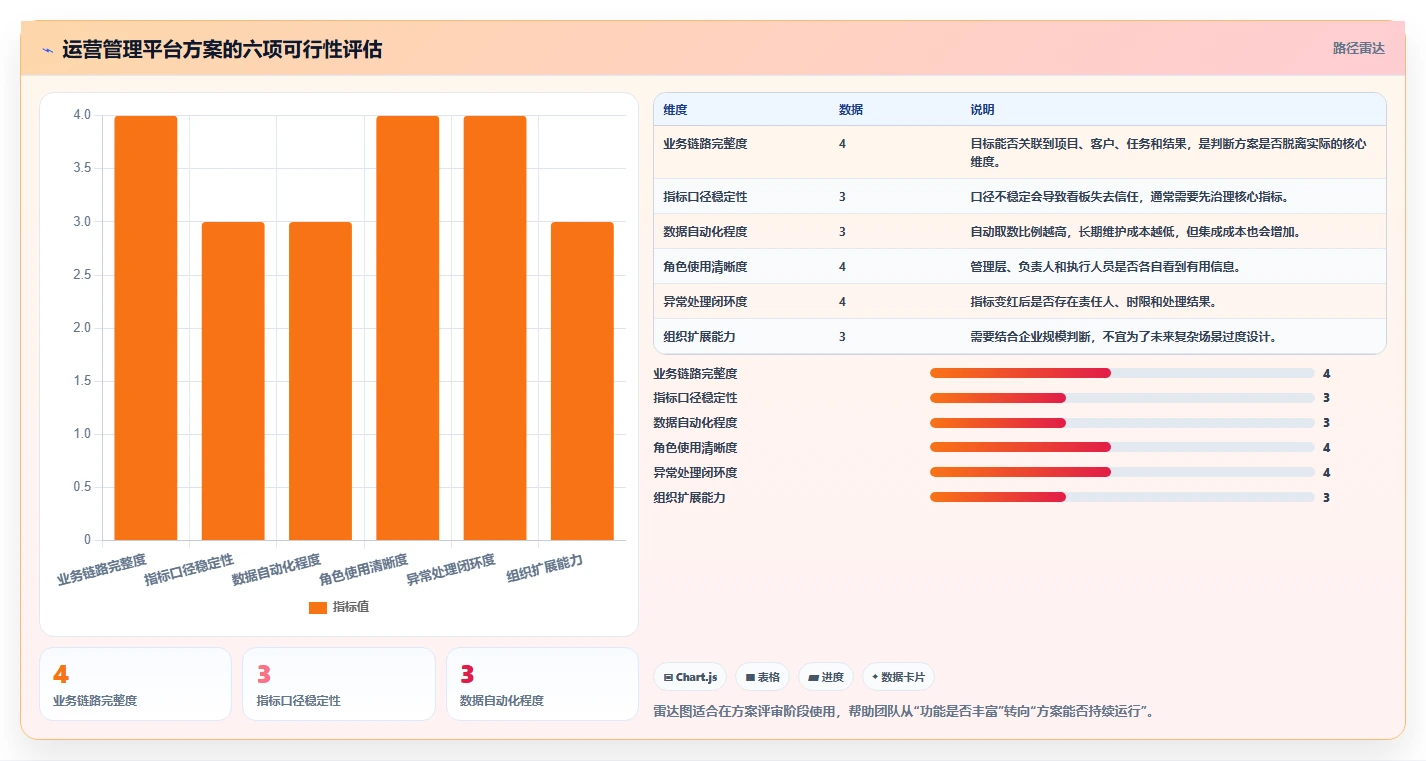Click the 业务链路完整度 bar in the chart
1426x761 pixels.
coord(146,328)
